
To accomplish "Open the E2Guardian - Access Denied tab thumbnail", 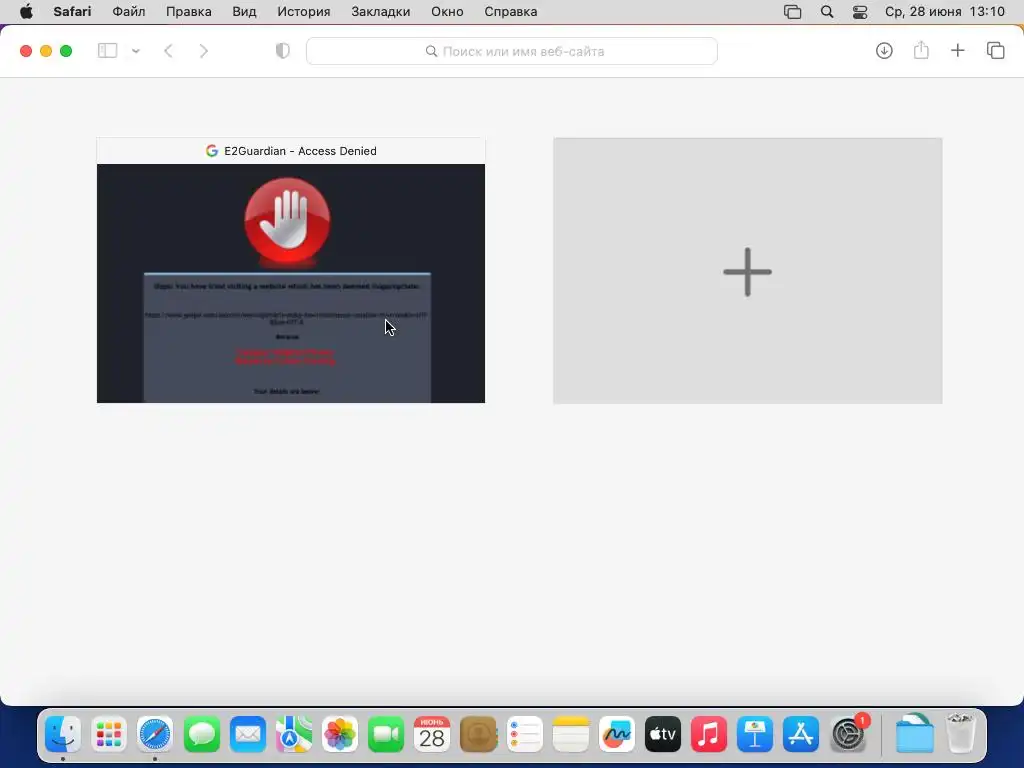I will [291, 283].
